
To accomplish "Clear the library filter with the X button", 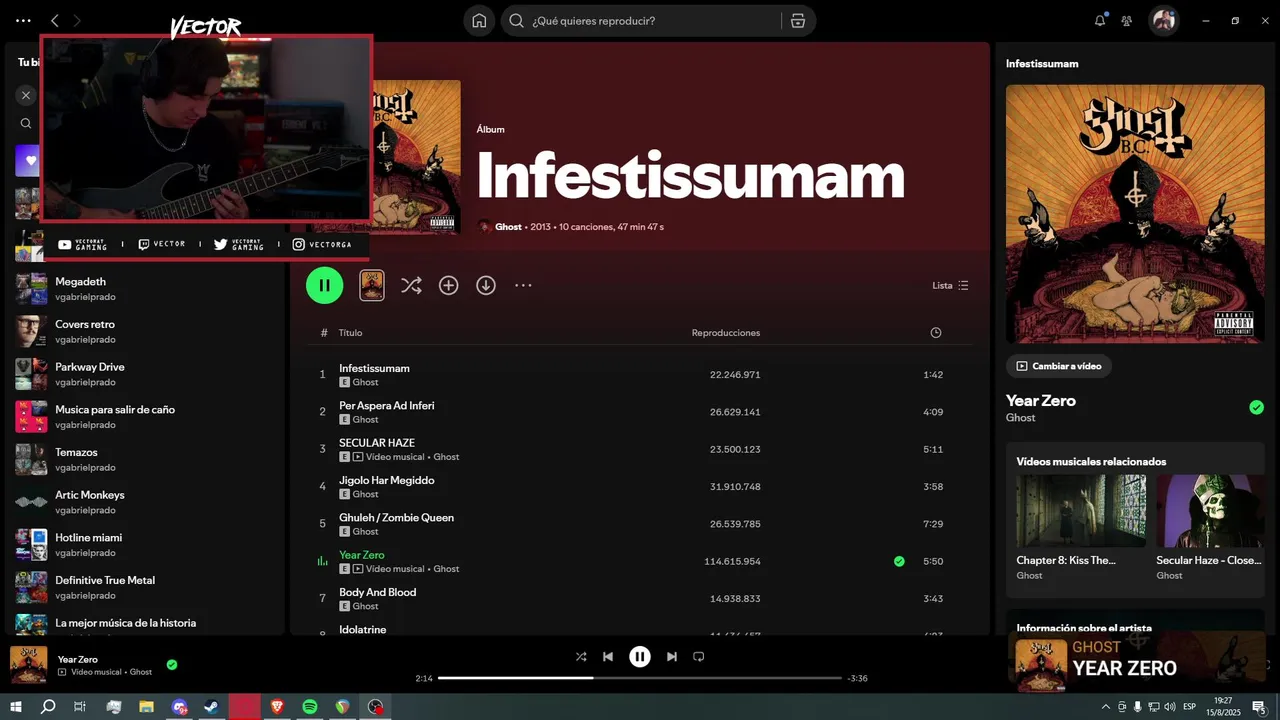I will coord(26,95).
